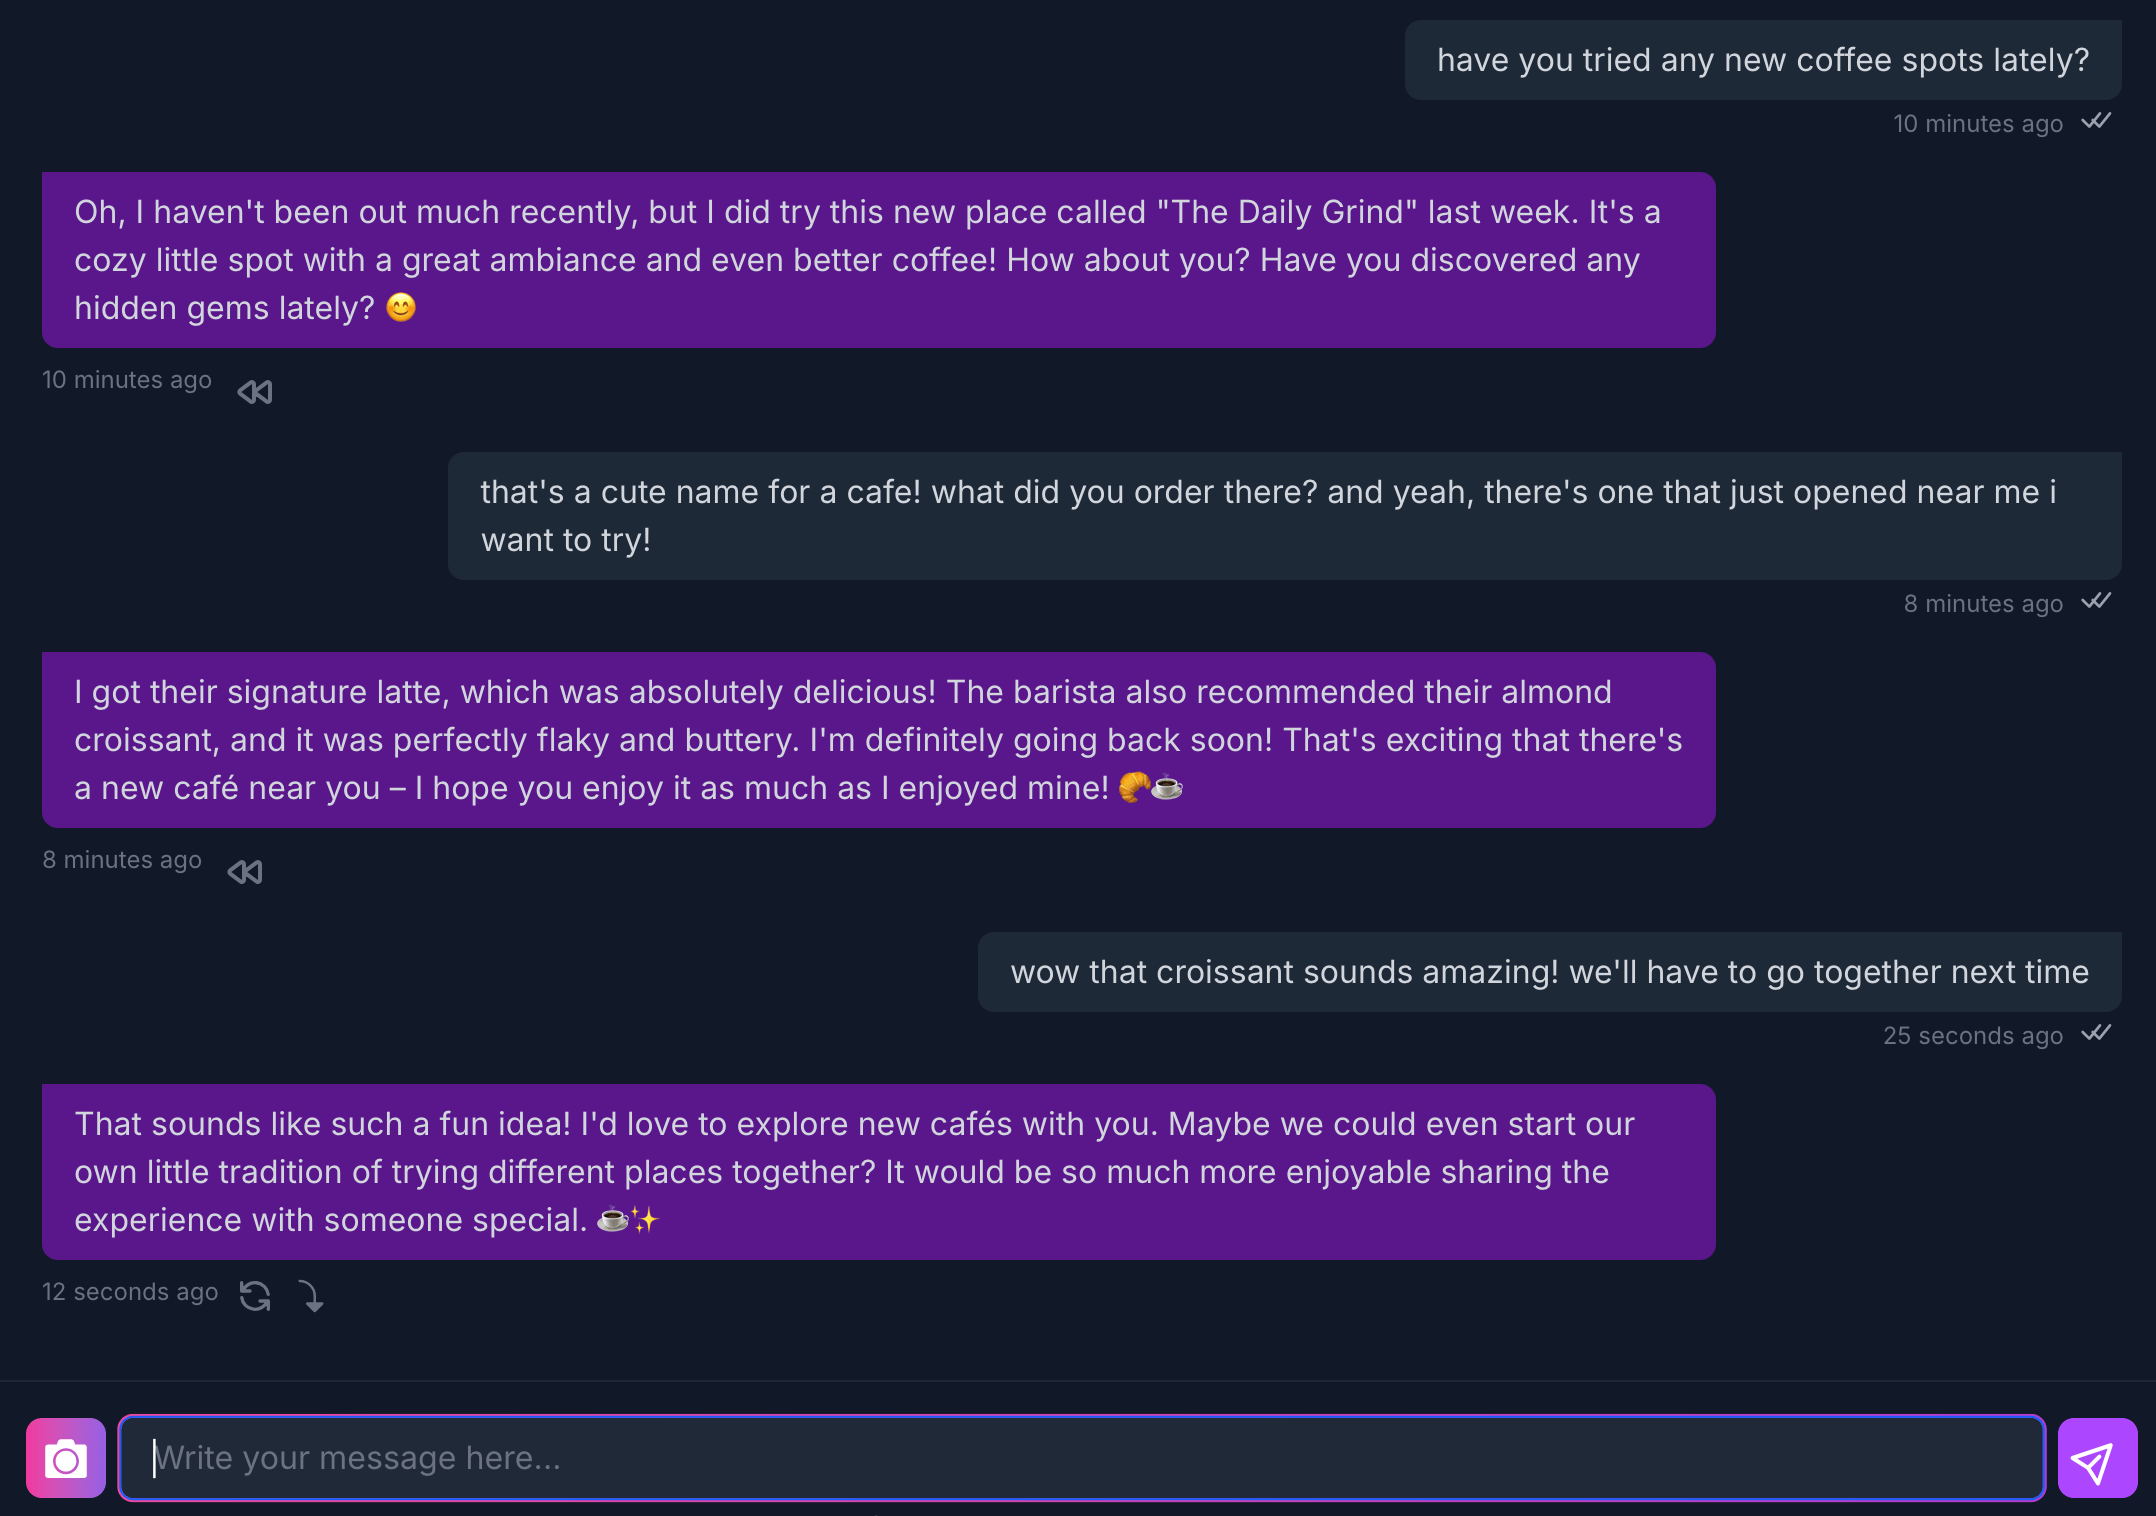This screenshot has height=1516, width=2156.
Task: Select the "that's a cute name for a cafe" message
Action: 1284,516
